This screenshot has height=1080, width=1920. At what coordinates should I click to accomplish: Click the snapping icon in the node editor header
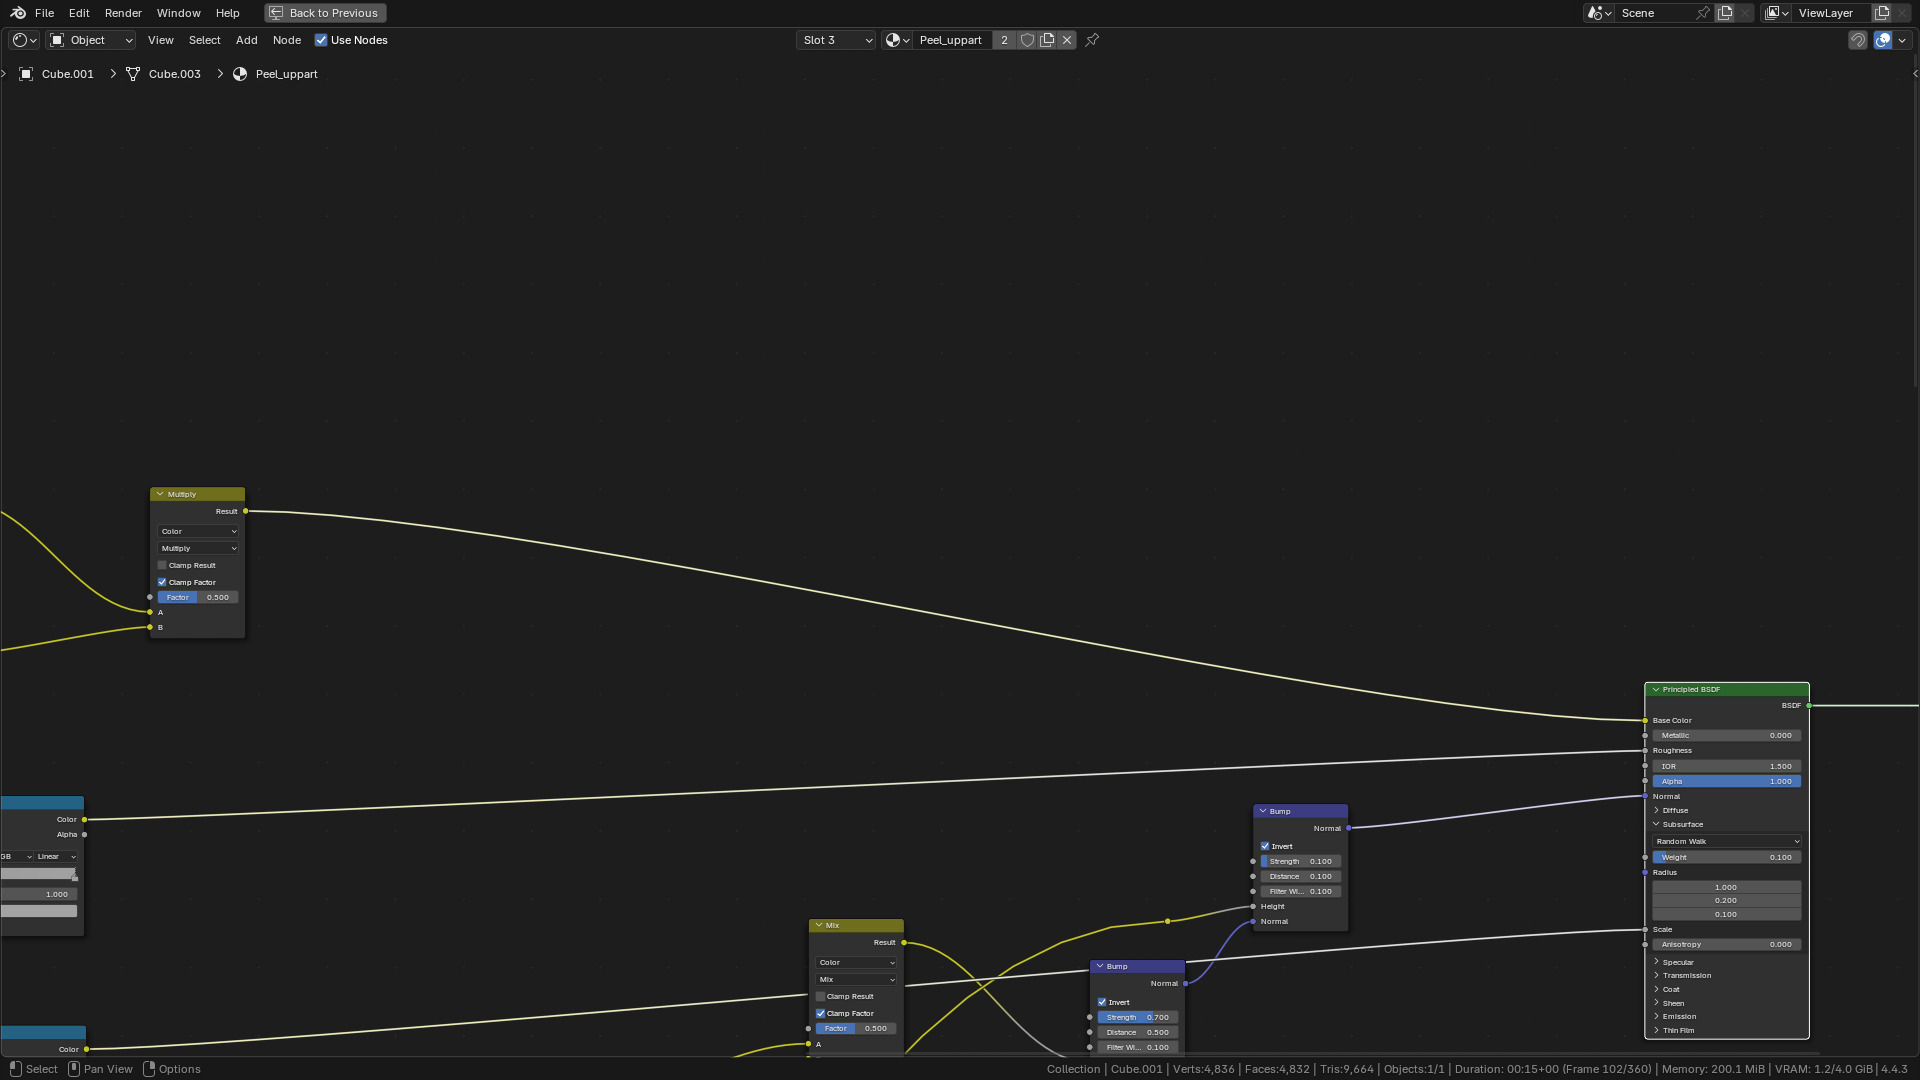tap(1857, 40)
